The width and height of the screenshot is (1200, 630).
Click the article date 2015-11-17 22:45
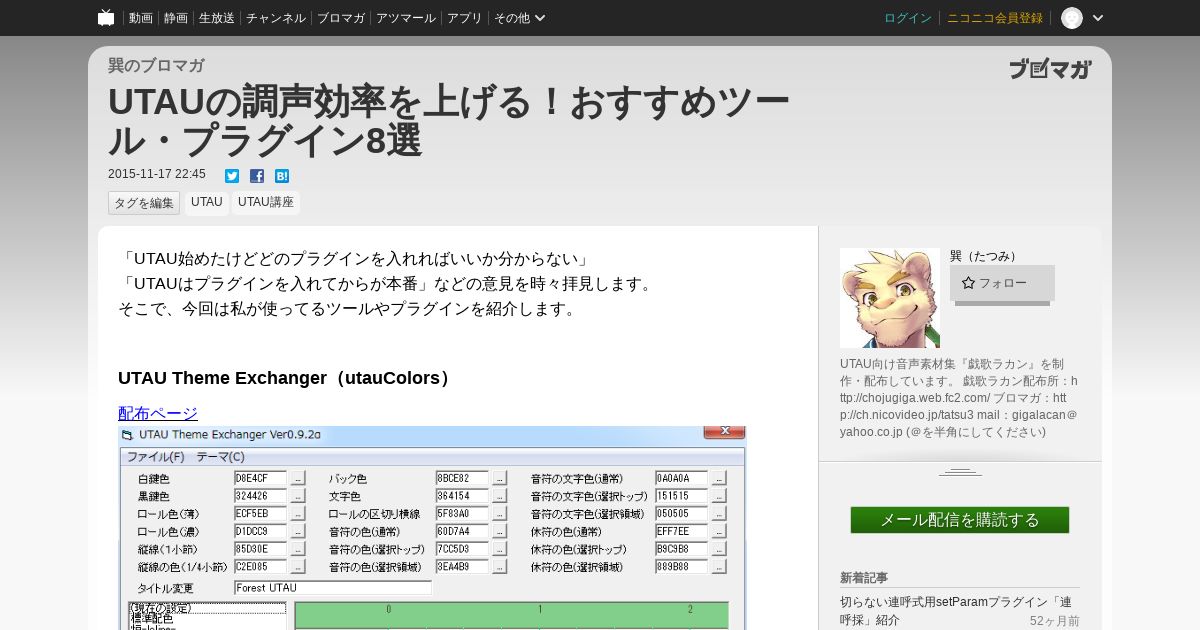[157, 174]
